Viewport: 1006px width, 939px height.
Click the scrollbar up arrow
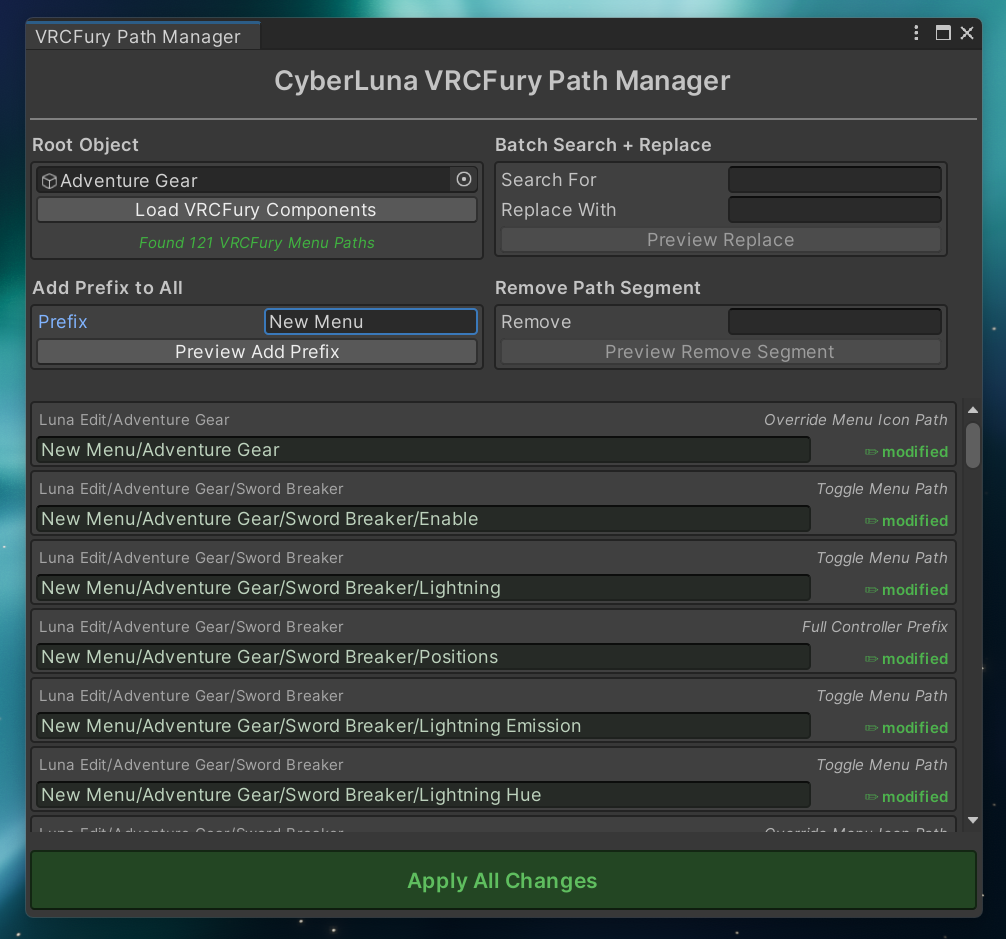coord(973,410)
